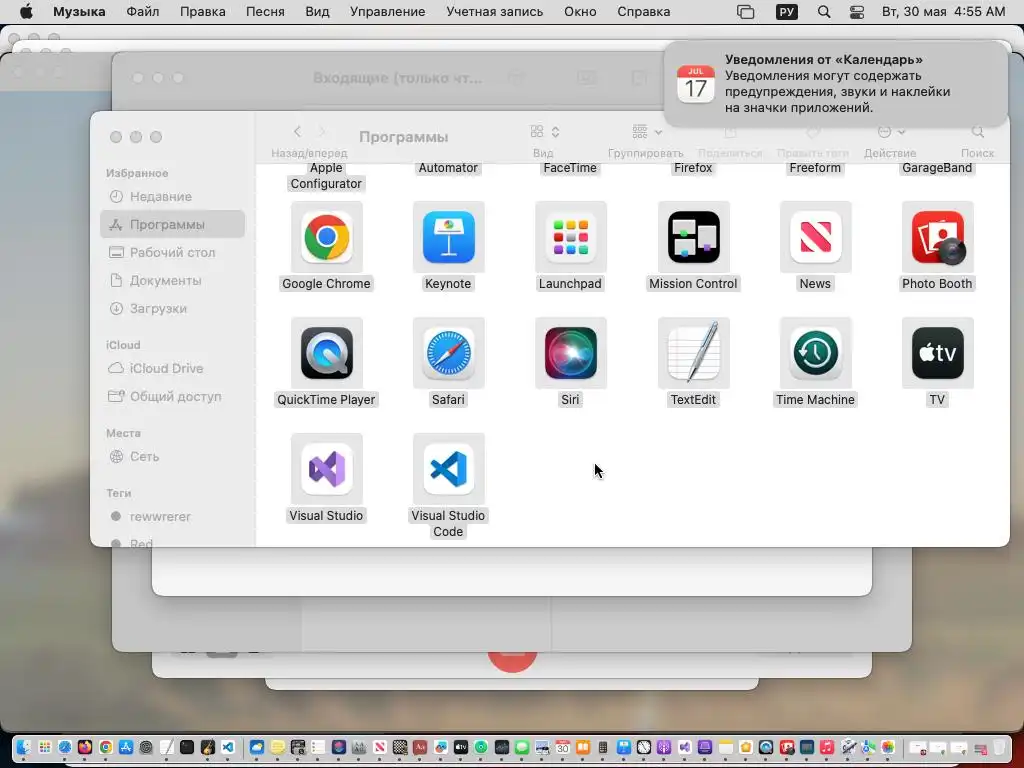The image size is (1024, 768).
Task: Open the Google Chrome app icon in Finder
Action: [x=327, y=237]
